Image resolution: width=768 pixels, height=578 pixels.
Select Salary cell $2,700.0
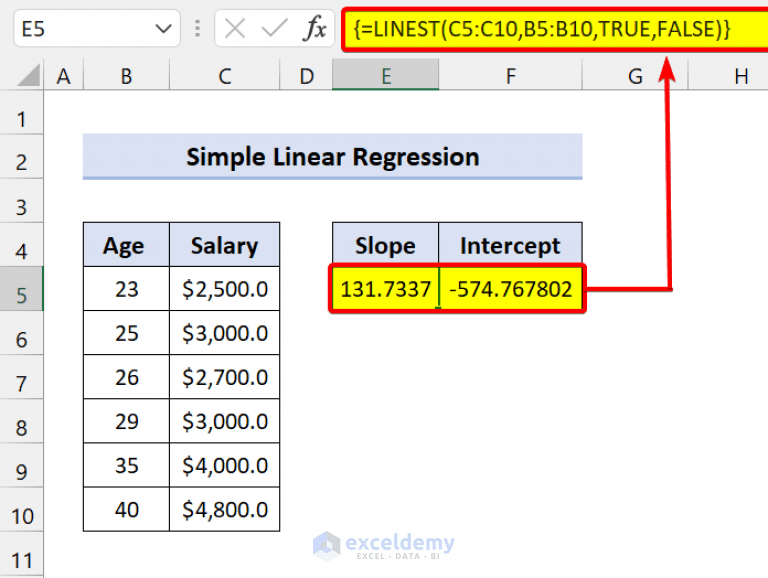tap(225, 377)
